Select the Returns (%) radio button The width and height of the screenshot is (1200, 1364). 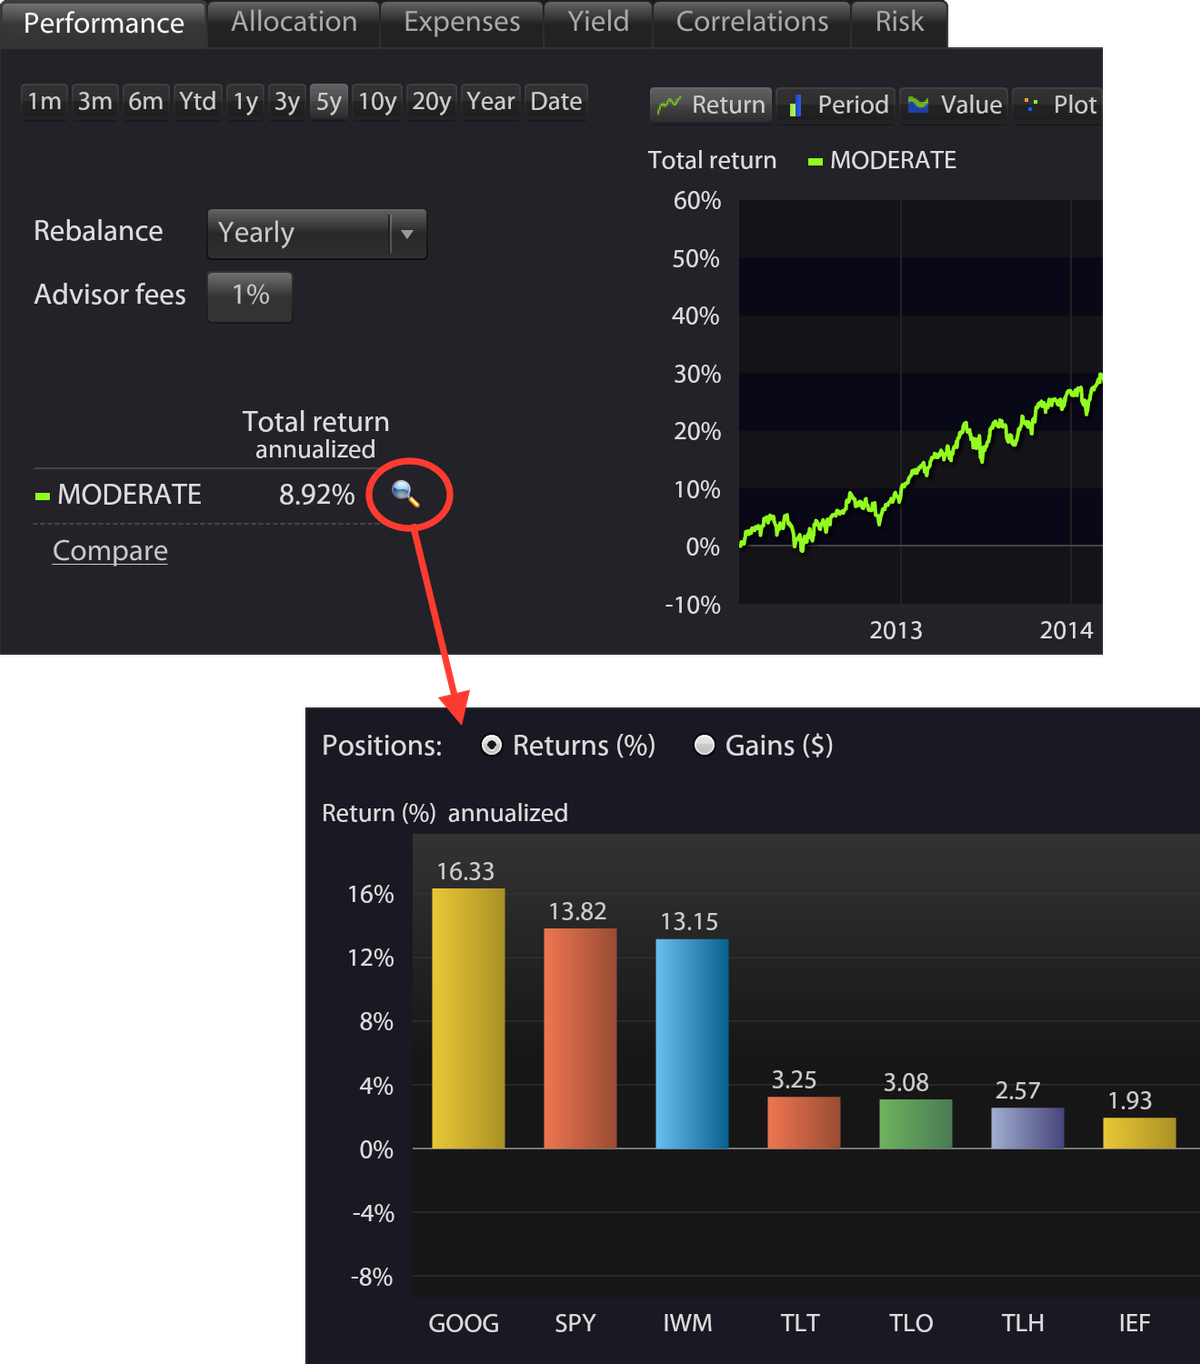click(x=491, y=745)
